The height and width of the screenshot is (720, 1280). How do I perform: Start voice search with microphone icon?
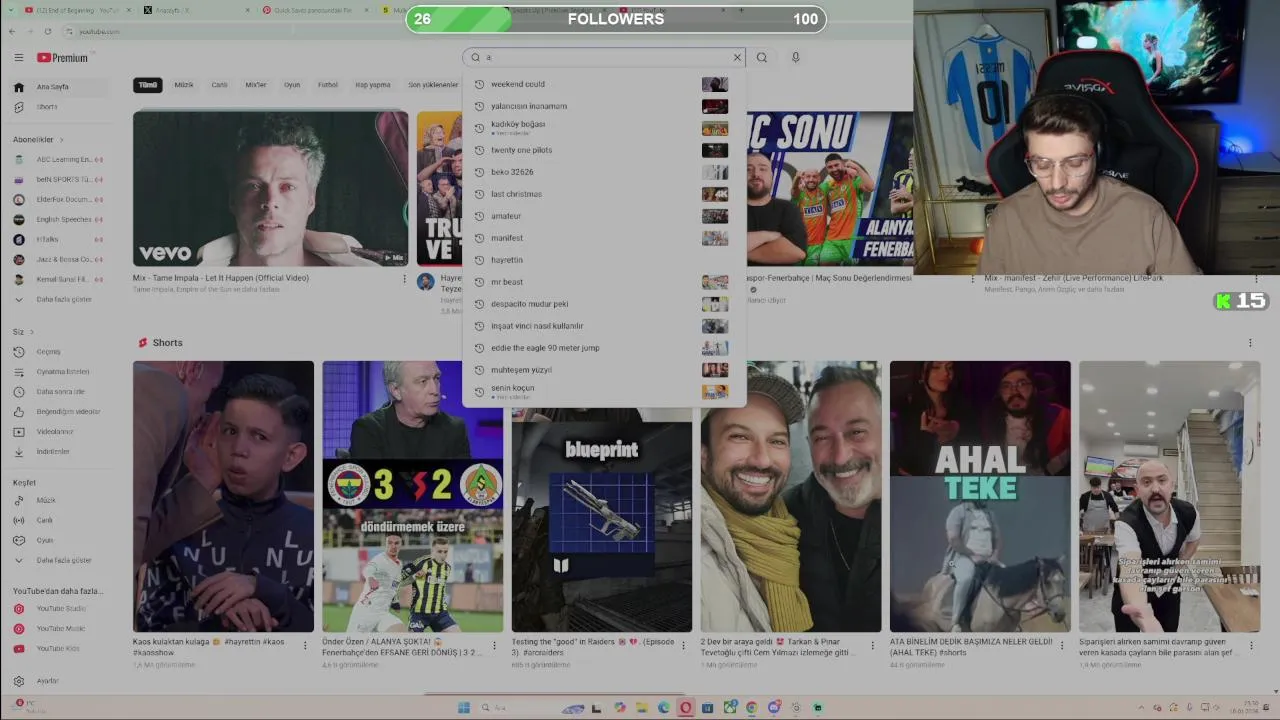(x=795, y=57)
